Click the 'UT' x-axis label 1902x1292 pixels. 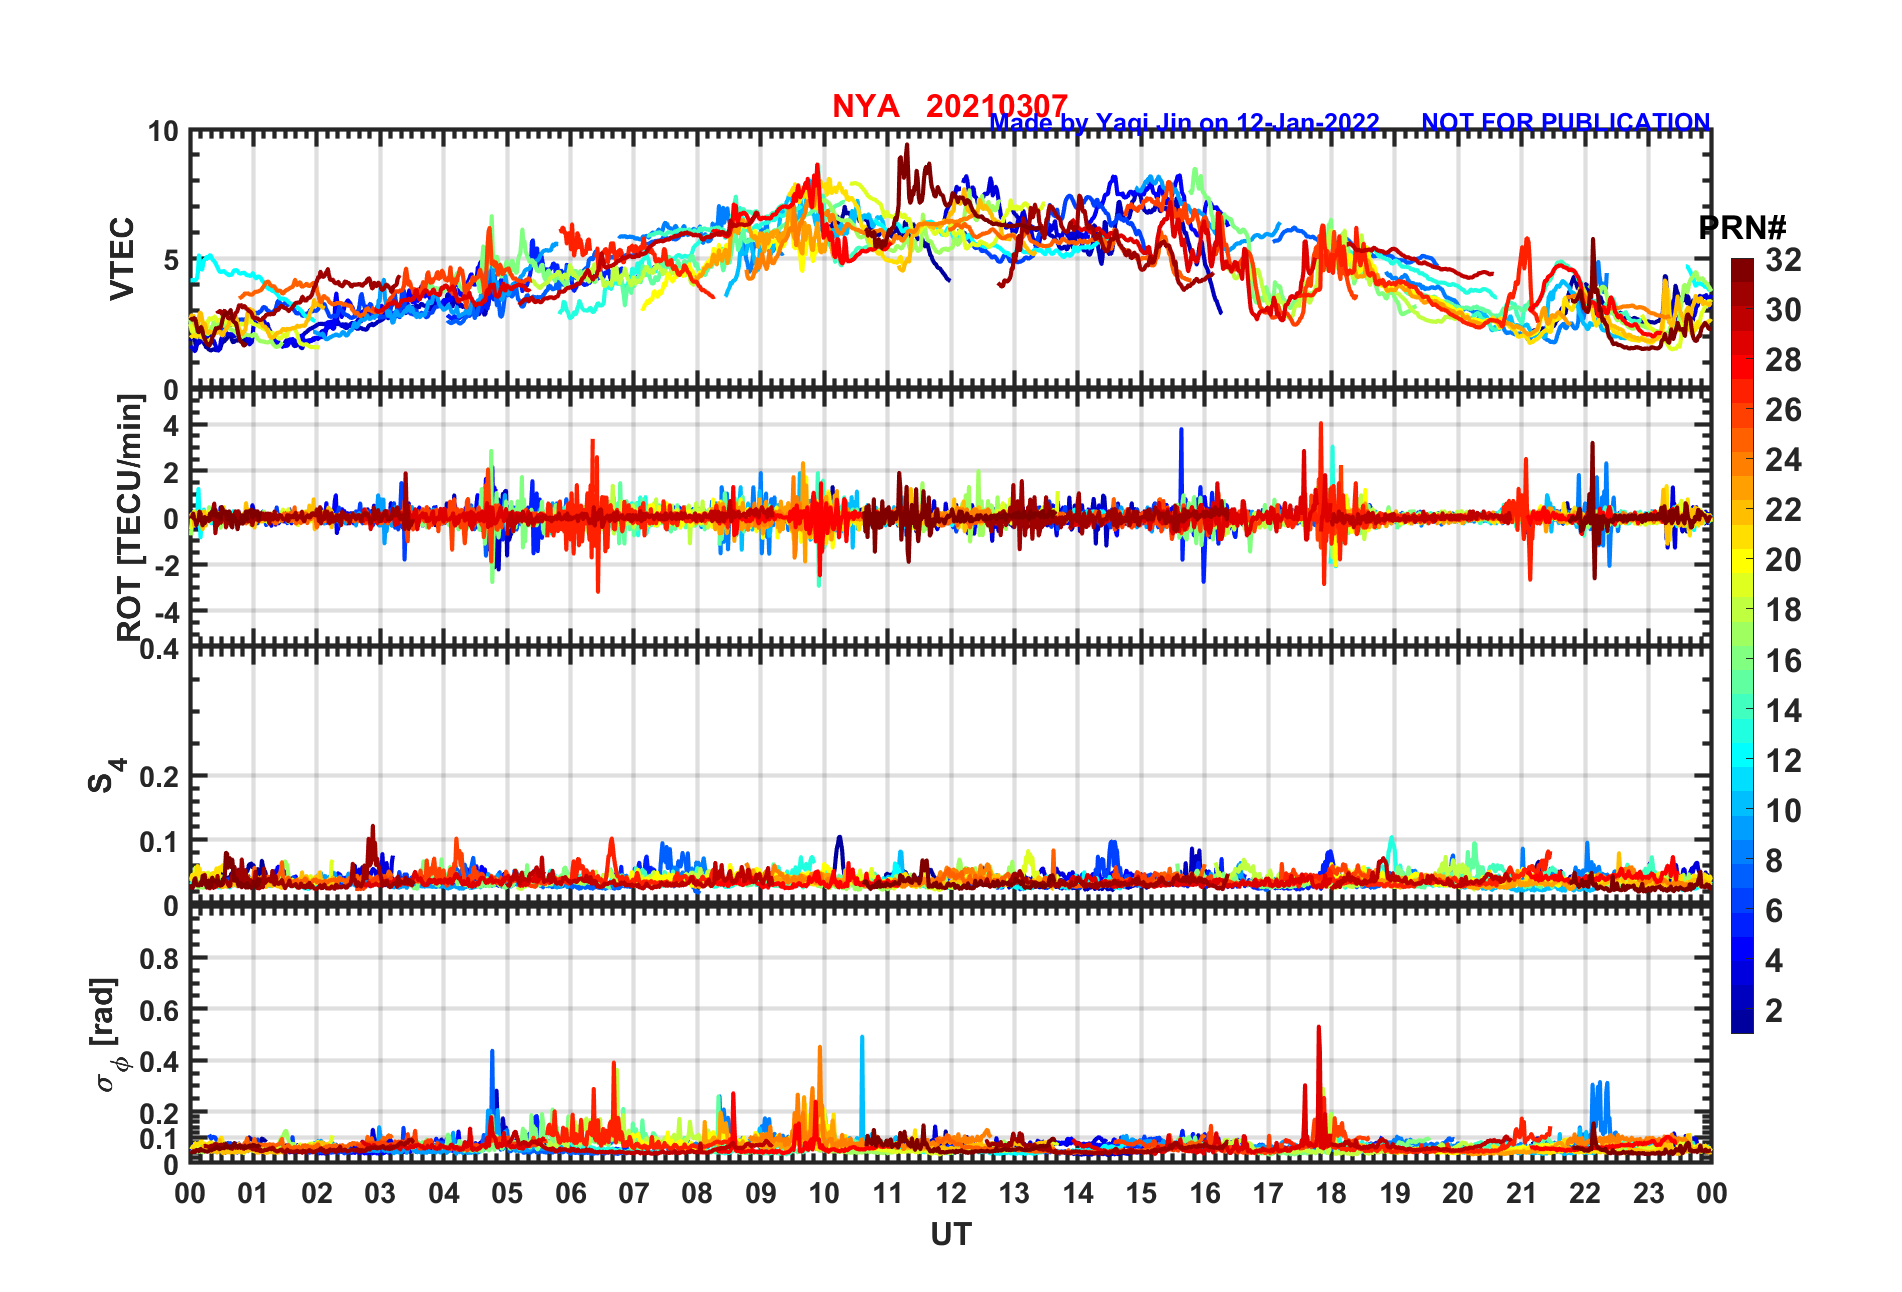[x=951, y=1235]
